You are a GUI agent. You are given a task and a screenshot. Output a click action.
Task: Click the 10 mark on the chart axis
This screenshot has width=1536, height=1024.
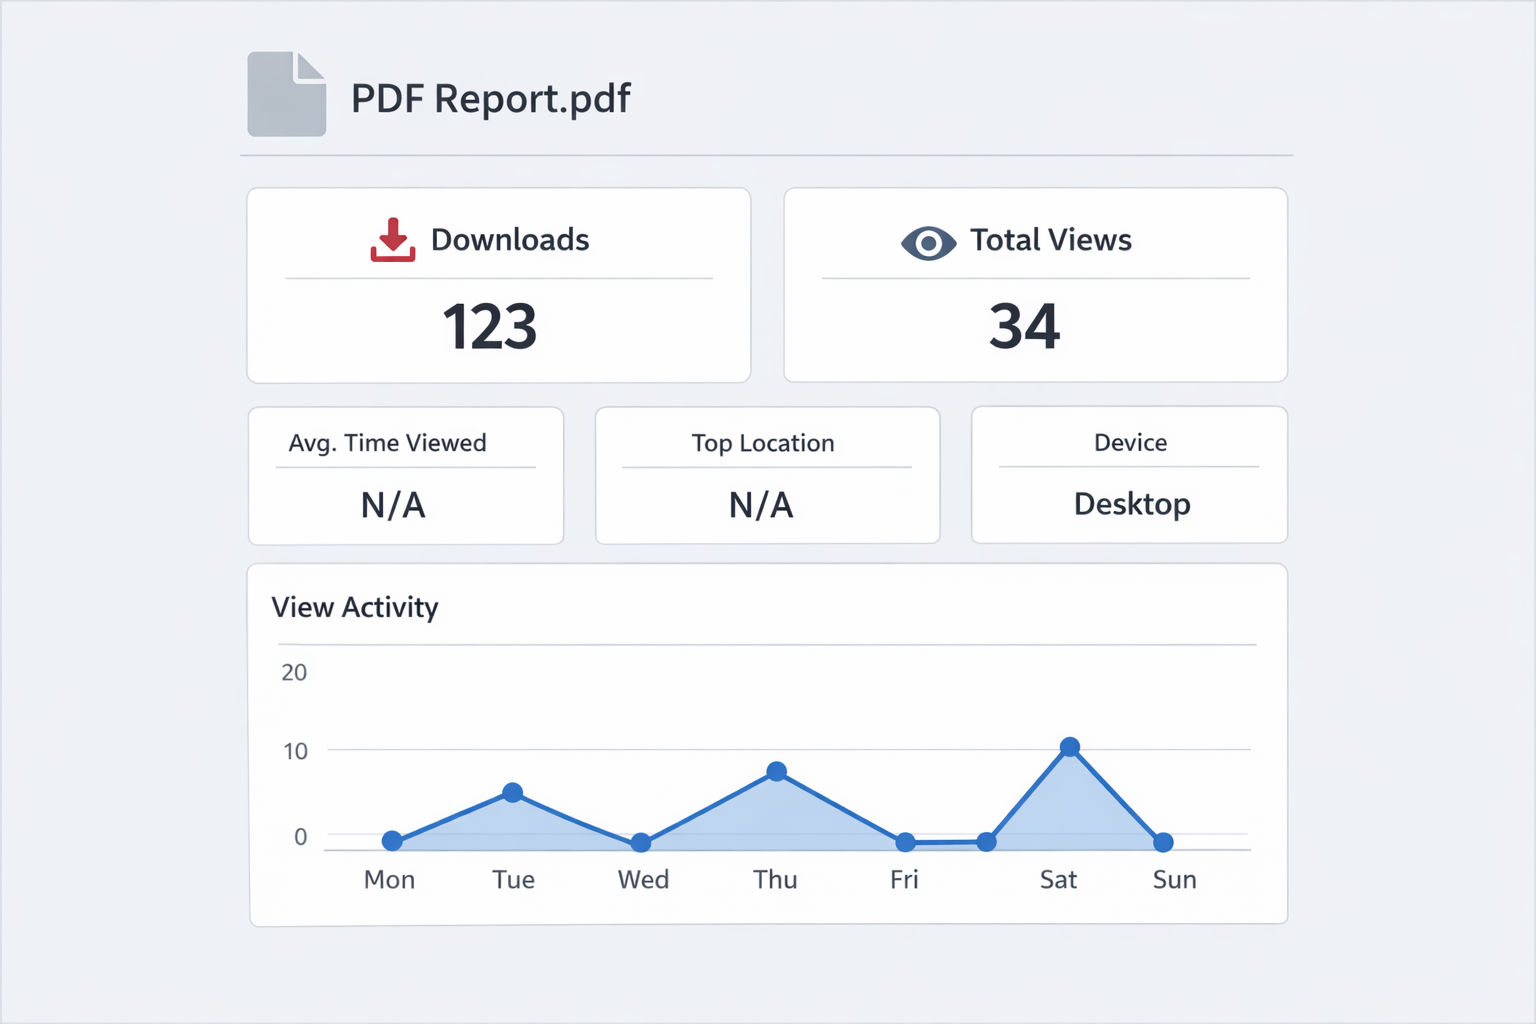[x=294, y=748]
